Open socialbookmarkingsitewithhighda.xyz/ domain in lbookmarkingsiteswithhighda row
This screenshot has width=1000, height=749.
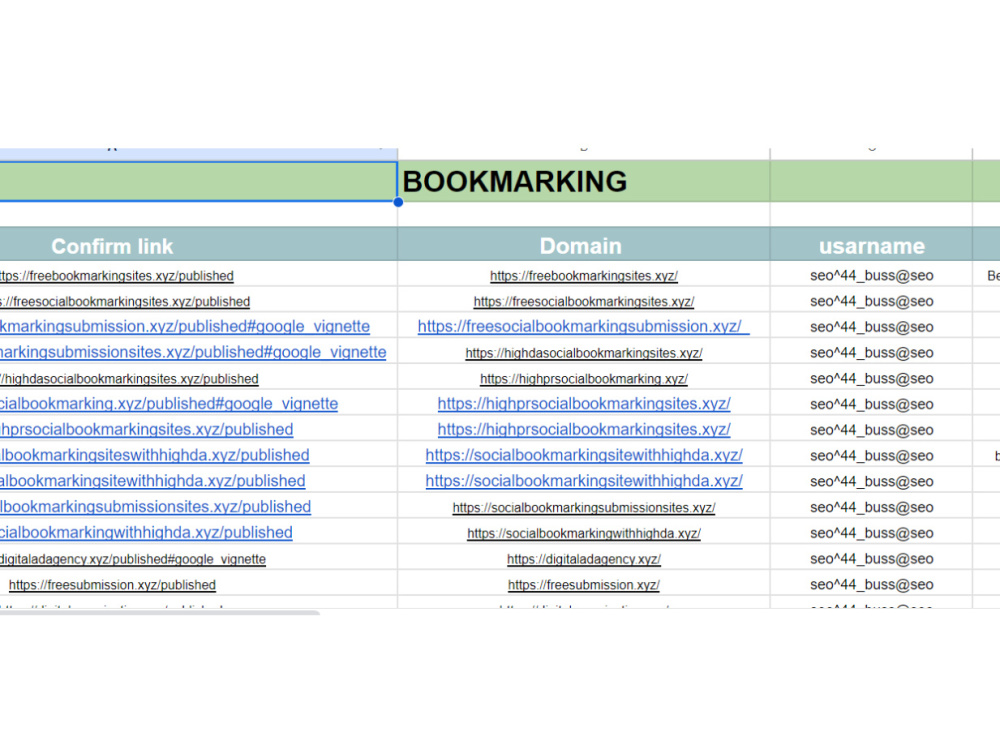tap(584, 455)
